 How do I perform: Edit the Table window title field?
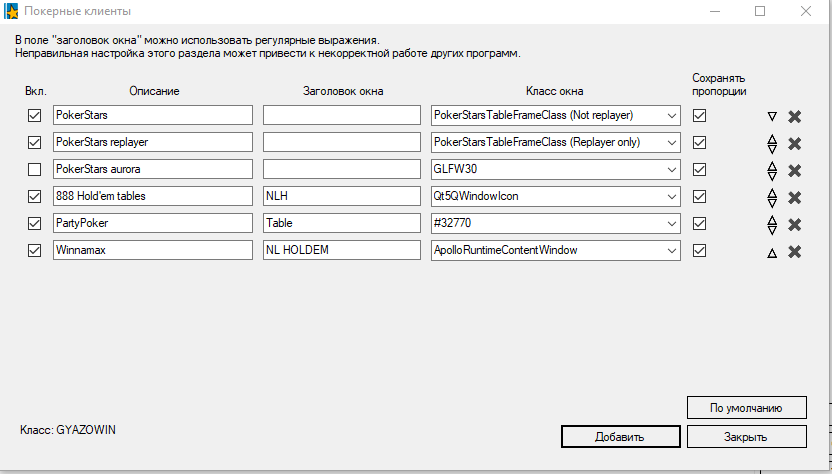(342, 223)
